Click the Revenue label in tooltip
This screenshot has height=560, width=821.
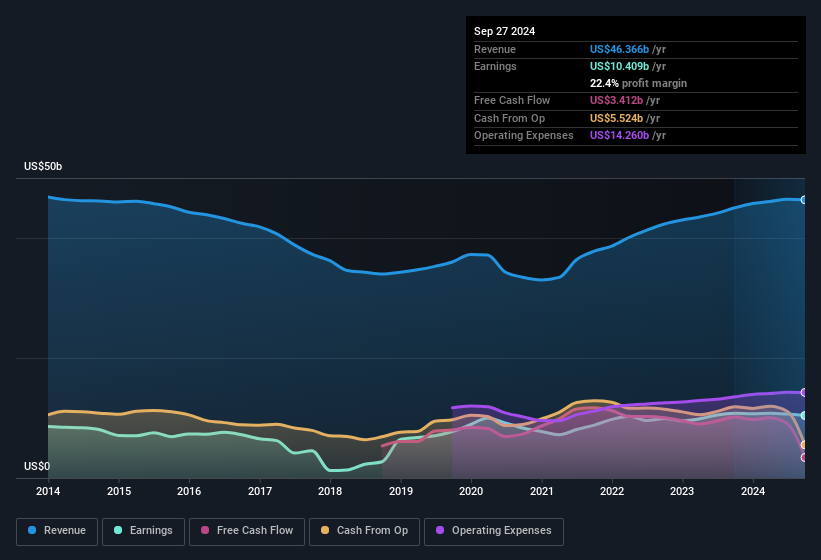495,49
